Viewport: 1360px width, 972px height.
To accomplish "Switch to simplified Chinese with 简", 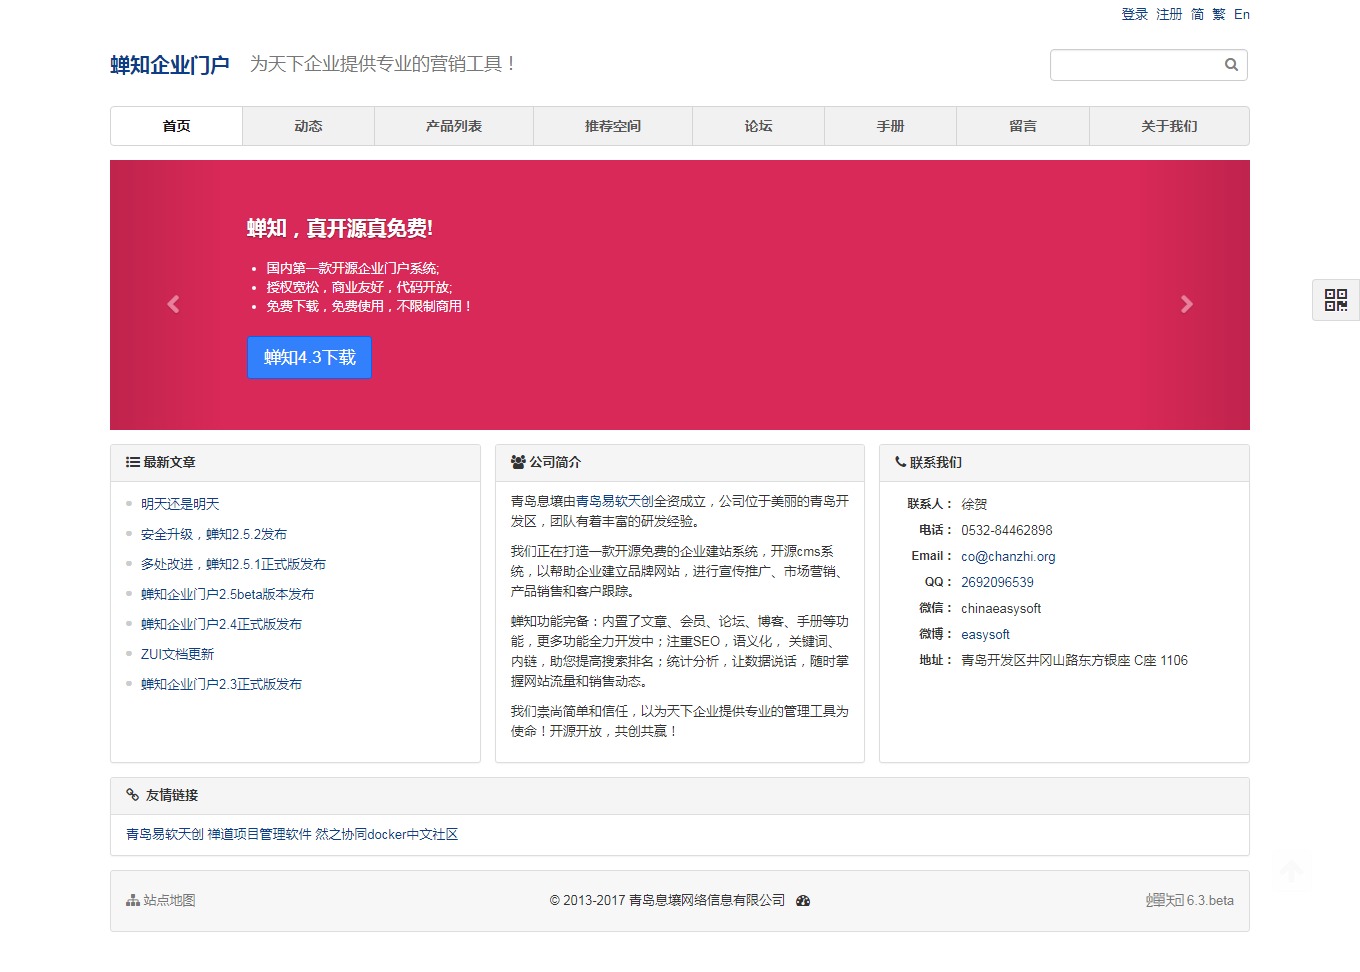I will pyautogui.click(x=1196, y=14).
